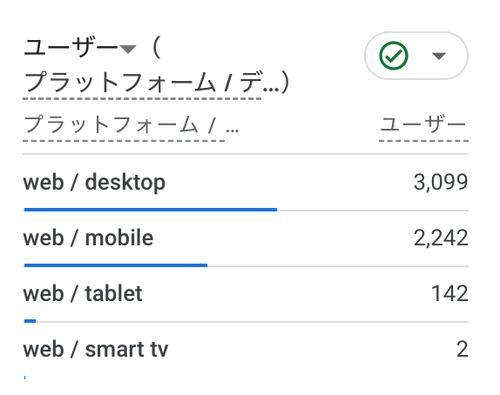Select the web / desktop row label
Screen dimensions: 500x395
pos(94,183)
